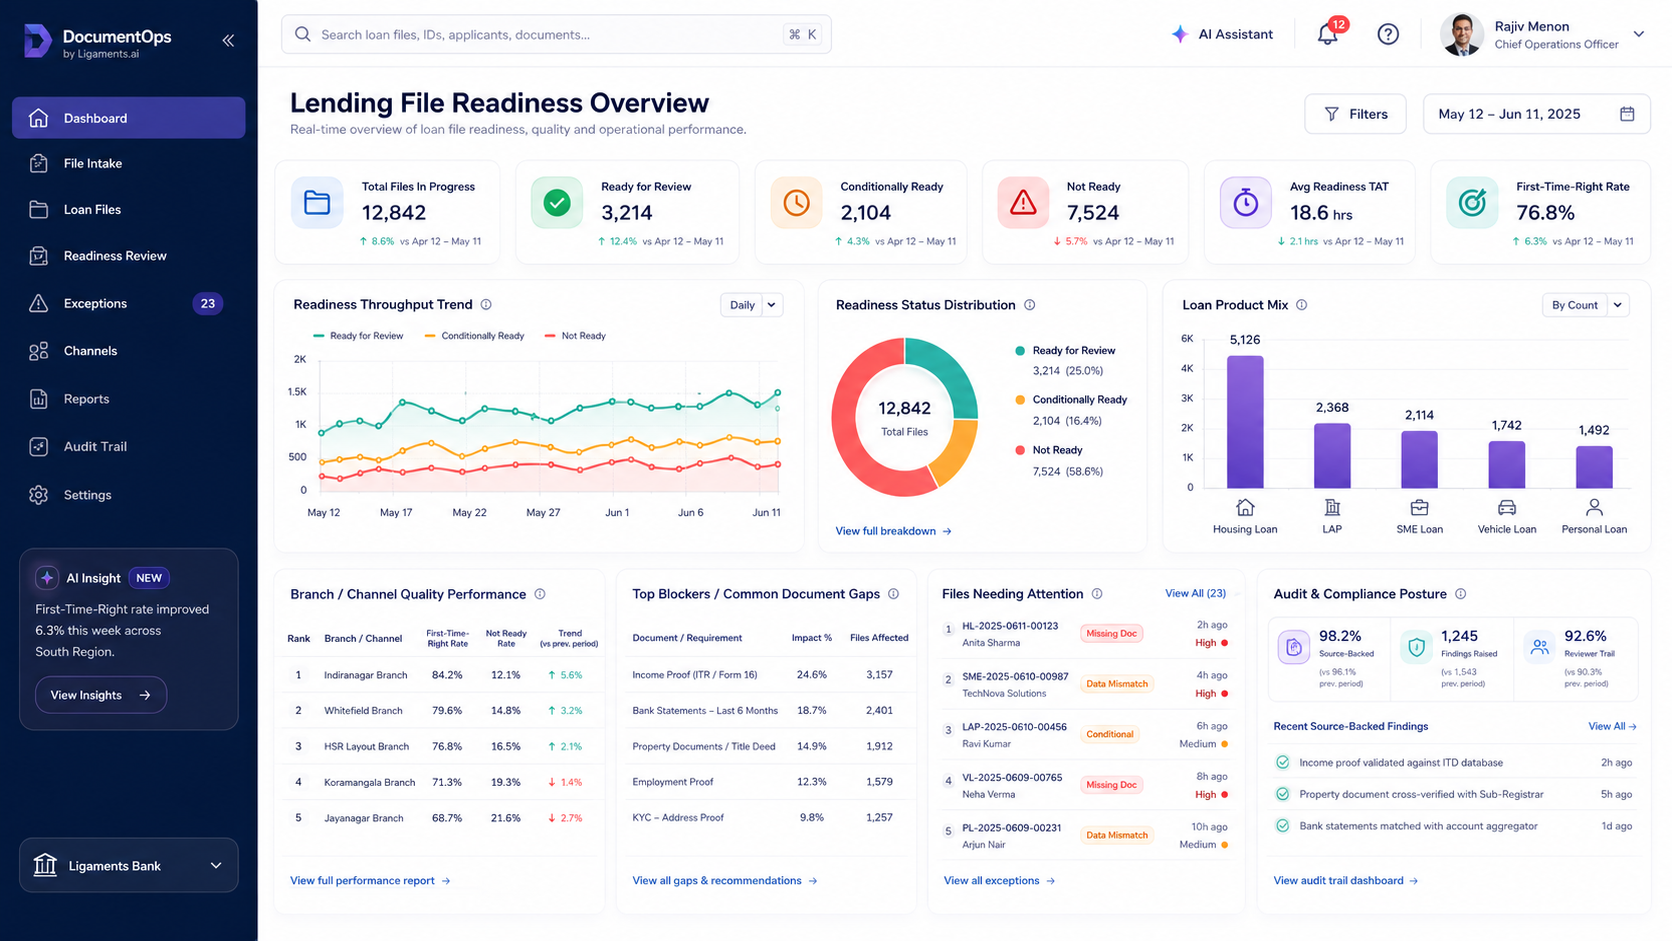The height and width of the screenshot is (941, 1672).
Task: Open the notifications bell icon
Action: (x=1327, y=34)
